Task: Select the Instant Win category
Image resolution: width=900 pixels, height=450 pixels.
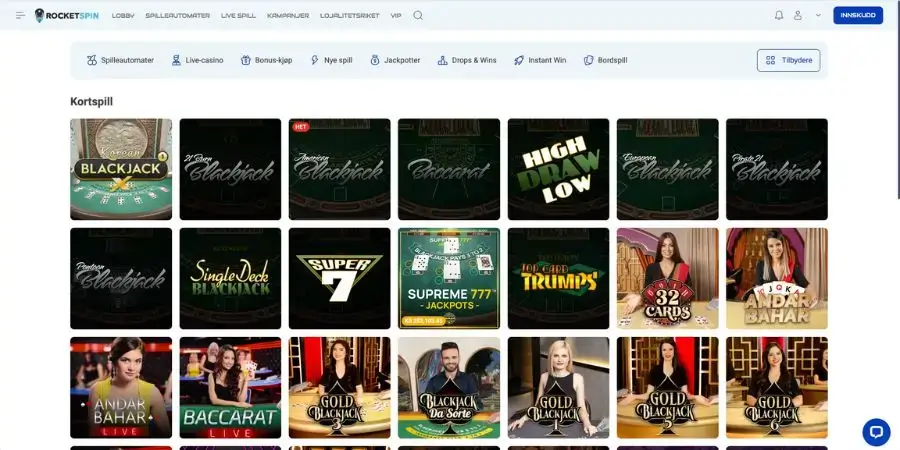Action: 540,60
